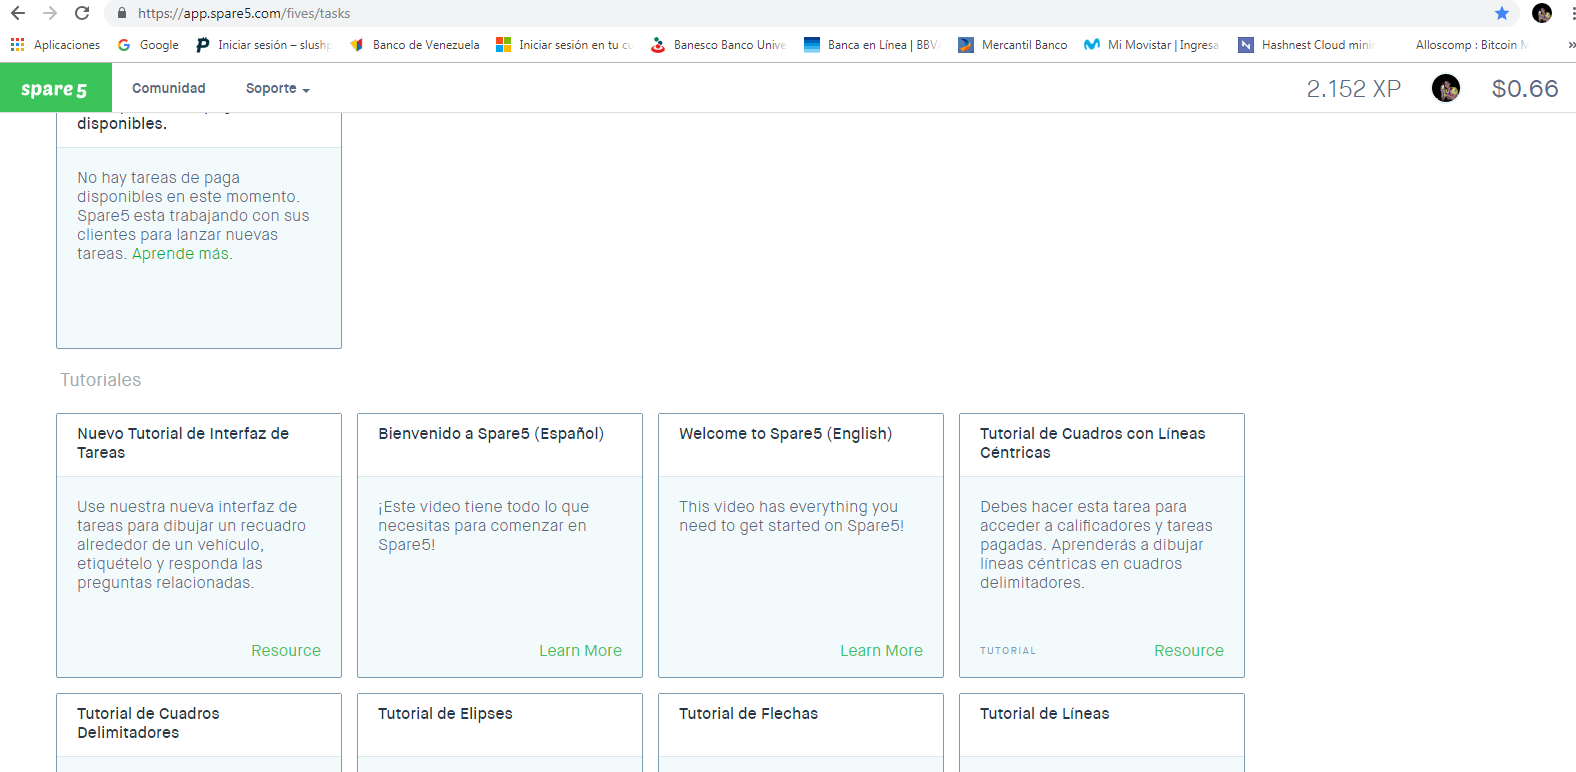Click the site lock icon in the address bar
The image size is (1576, 772).
click(122, 13)
